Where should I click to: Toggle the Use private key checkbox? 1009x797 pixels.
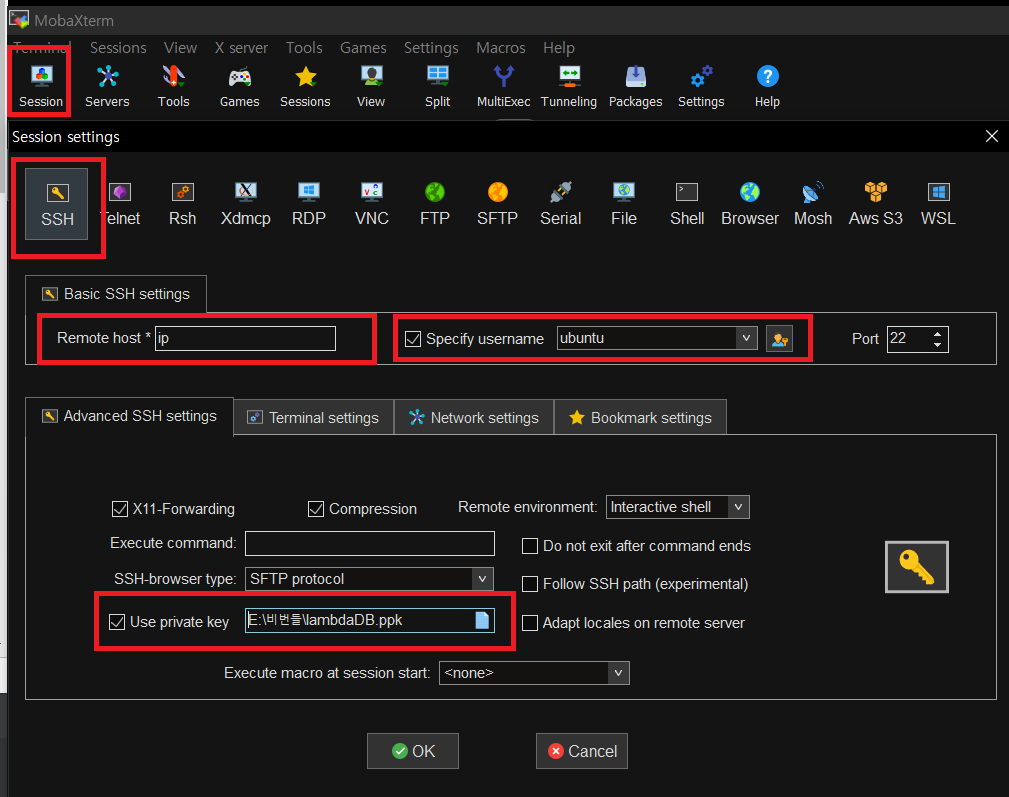116,622
